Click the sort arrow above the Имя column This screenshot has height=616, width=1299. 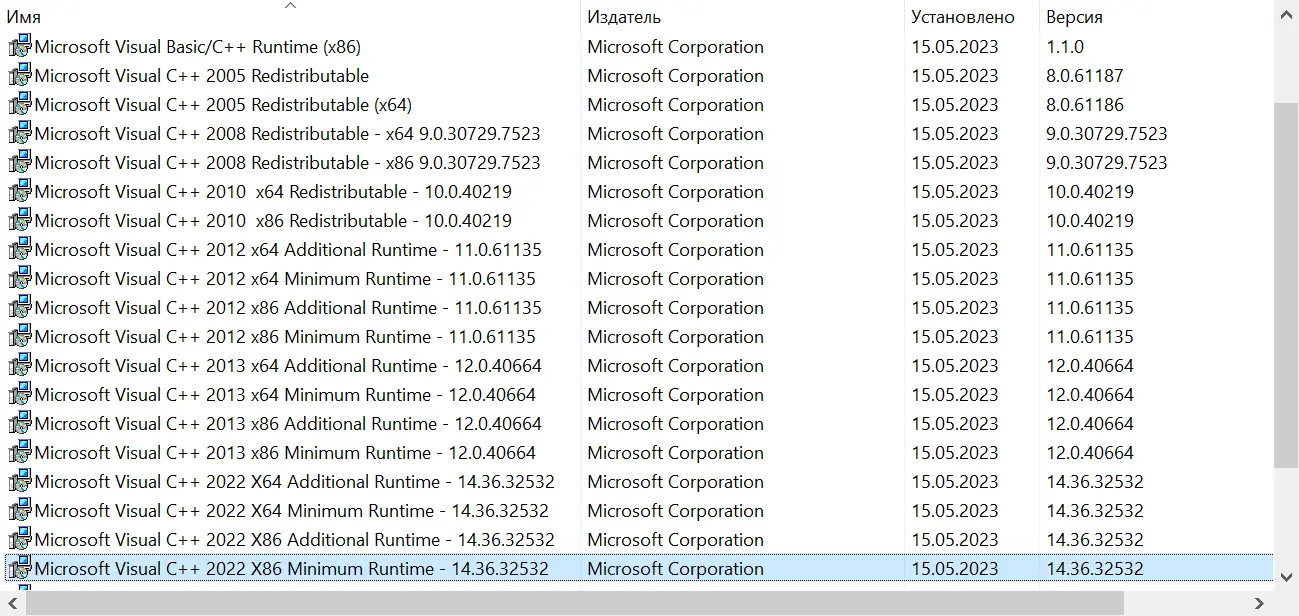pos(290,6)
